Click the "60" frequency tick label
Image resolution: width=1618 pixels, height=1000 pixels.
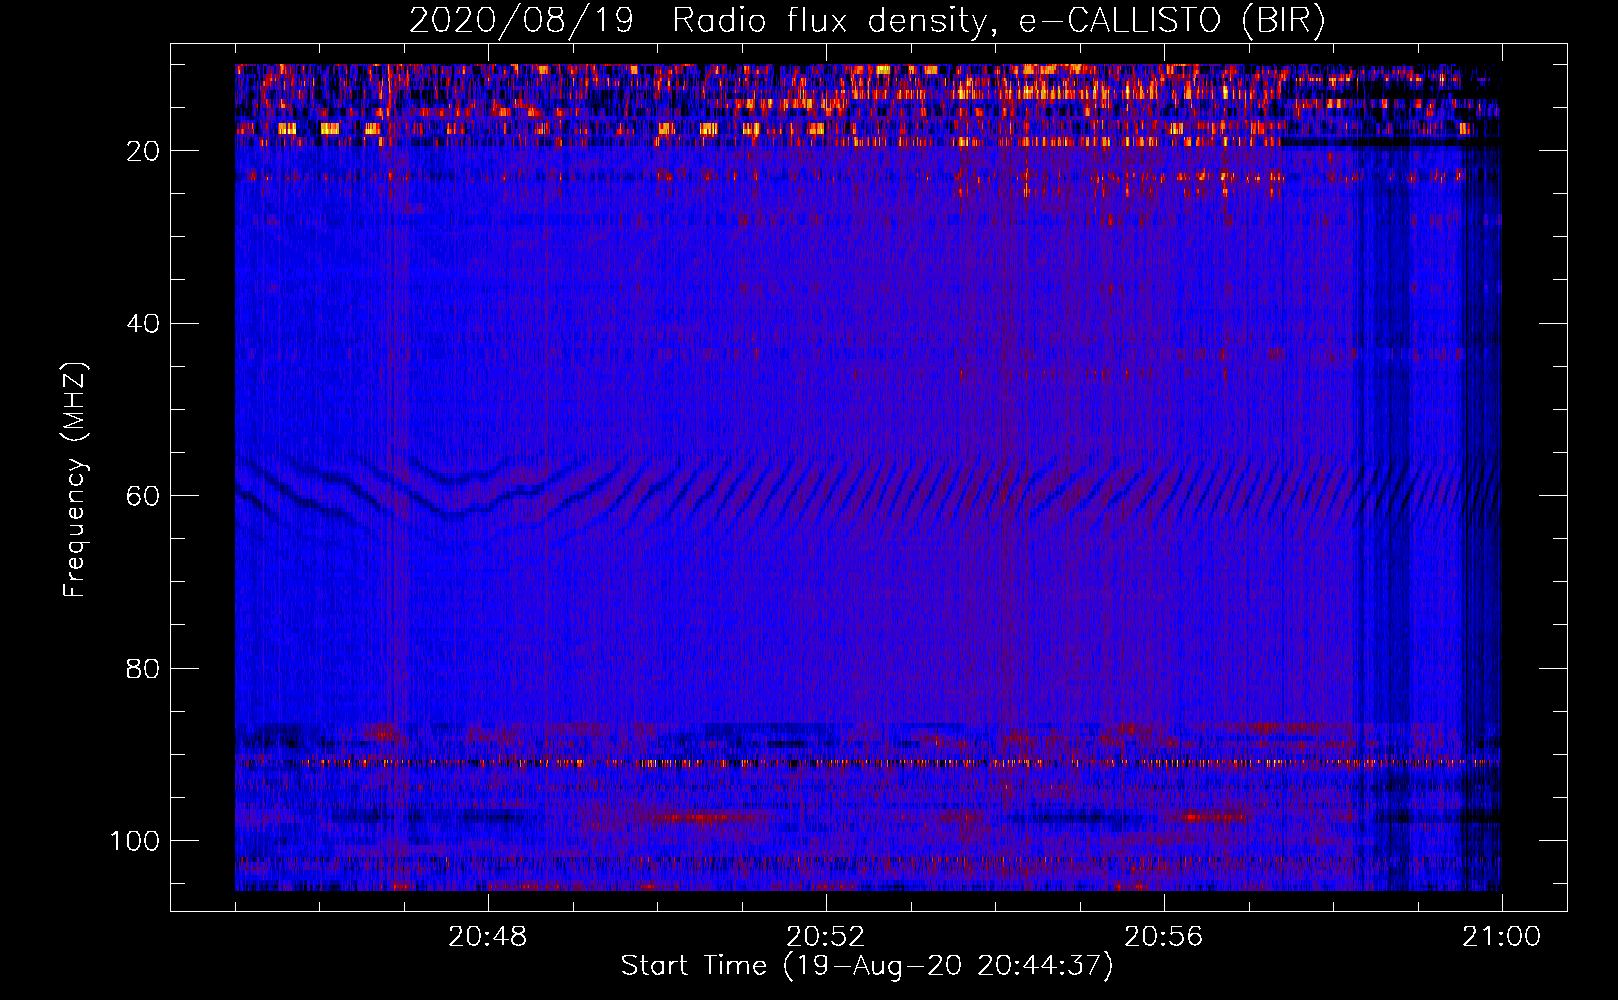point(144,496)
